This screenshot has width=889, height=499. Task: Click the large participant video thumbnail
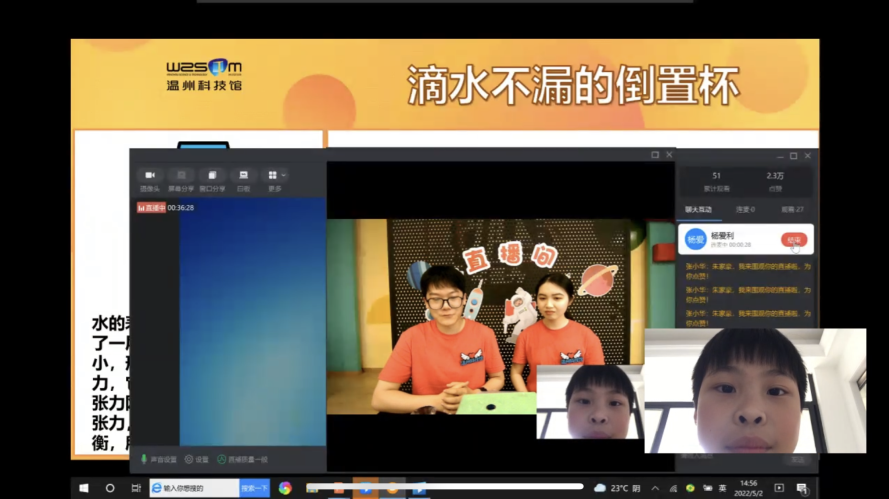coord(753,390)
